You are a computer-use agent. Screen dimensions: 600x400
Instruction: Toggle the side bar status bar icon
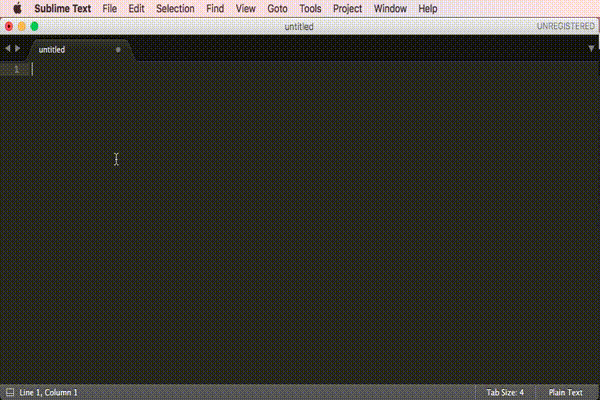pyautogui.click(x=10, y=392)
